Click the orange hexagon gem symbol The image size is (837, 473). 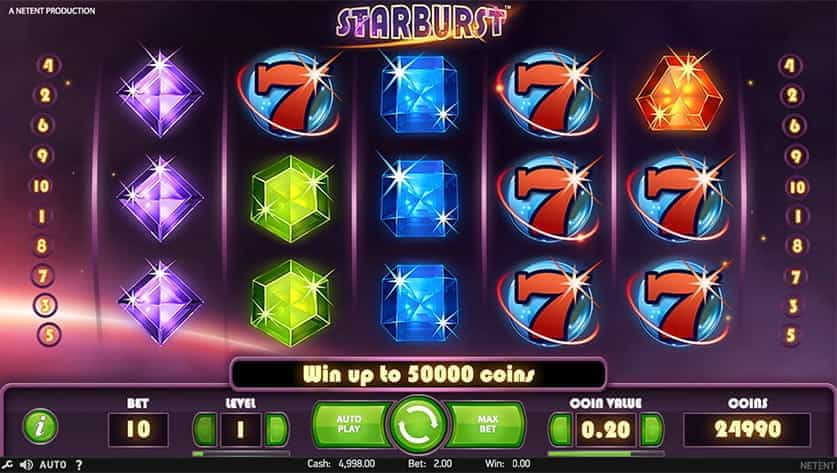click(678, 93)
